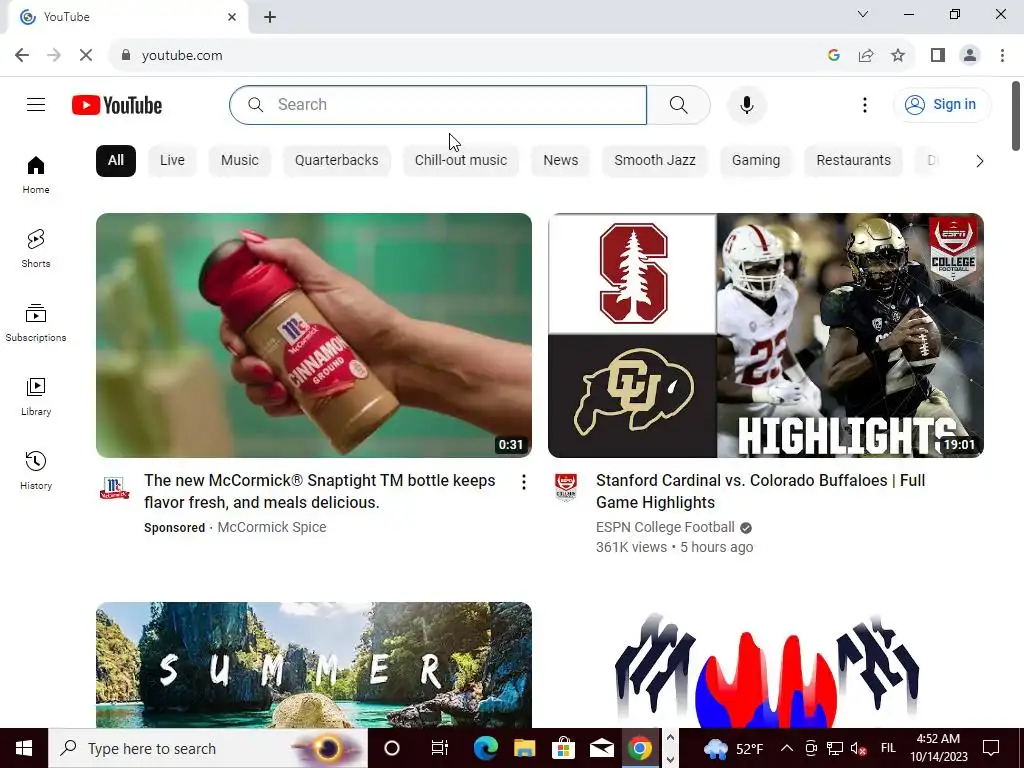The image size is (1024, 768).
Task: Click the search magnifier button
Action: [x=679, y=104]
